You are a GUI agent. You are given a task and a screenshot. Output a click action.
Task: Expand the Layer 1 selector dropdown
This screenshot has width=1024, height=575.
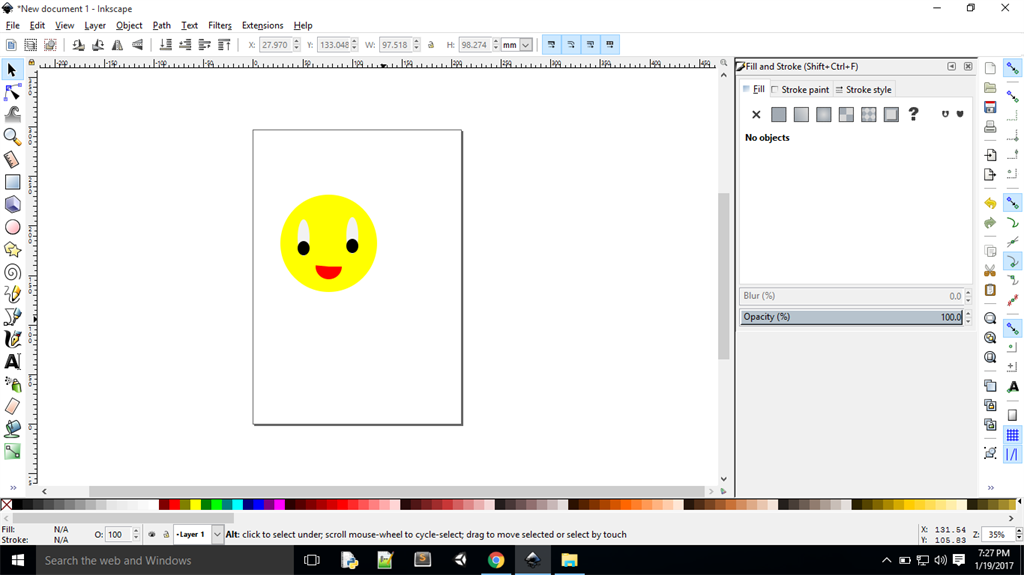pyautogui.click(x=217, y=535)
